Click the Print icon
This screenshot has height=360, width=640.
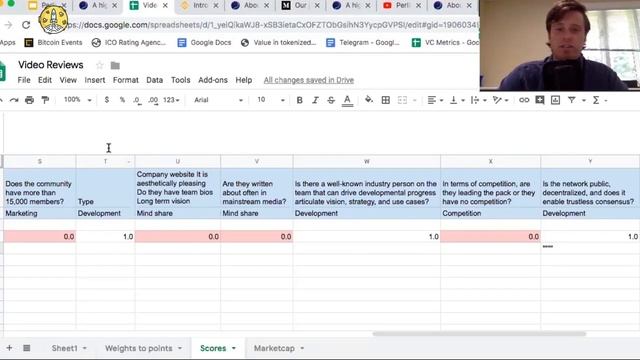click(29, 100)
